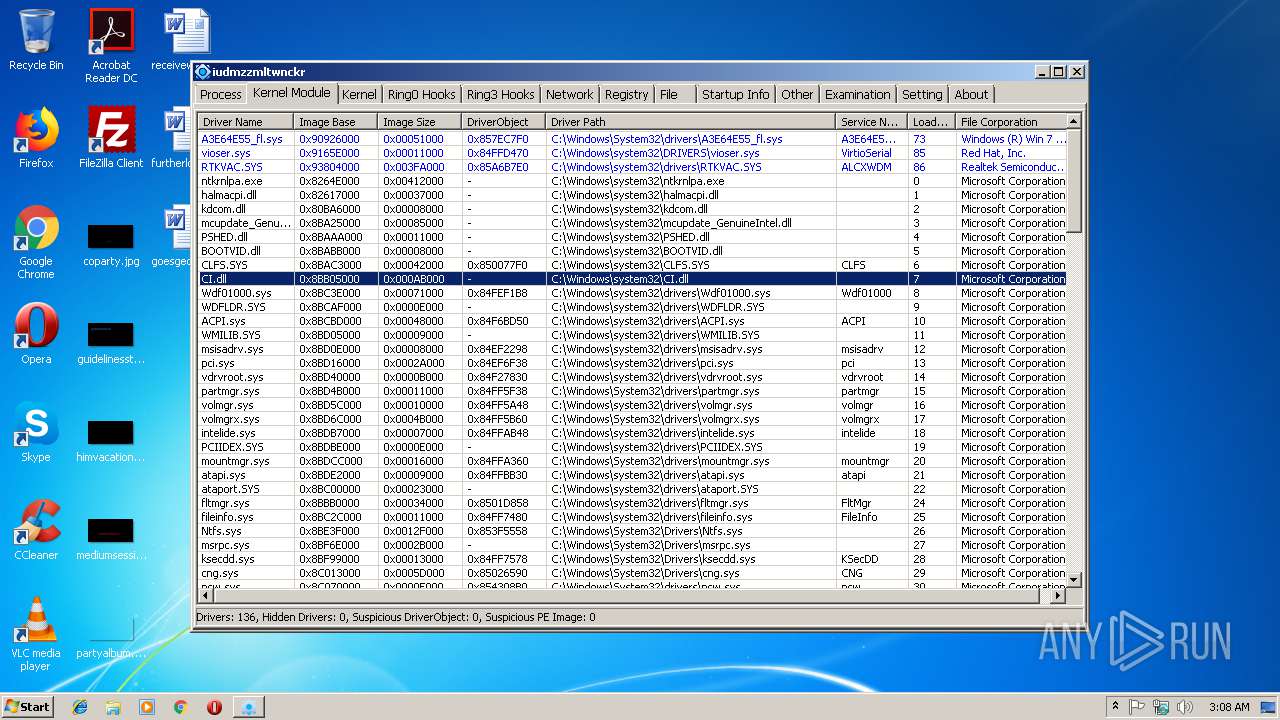Sort by Driver Path column header
This screenshot has width=1280, height=720.
click(x=691, y=122)
